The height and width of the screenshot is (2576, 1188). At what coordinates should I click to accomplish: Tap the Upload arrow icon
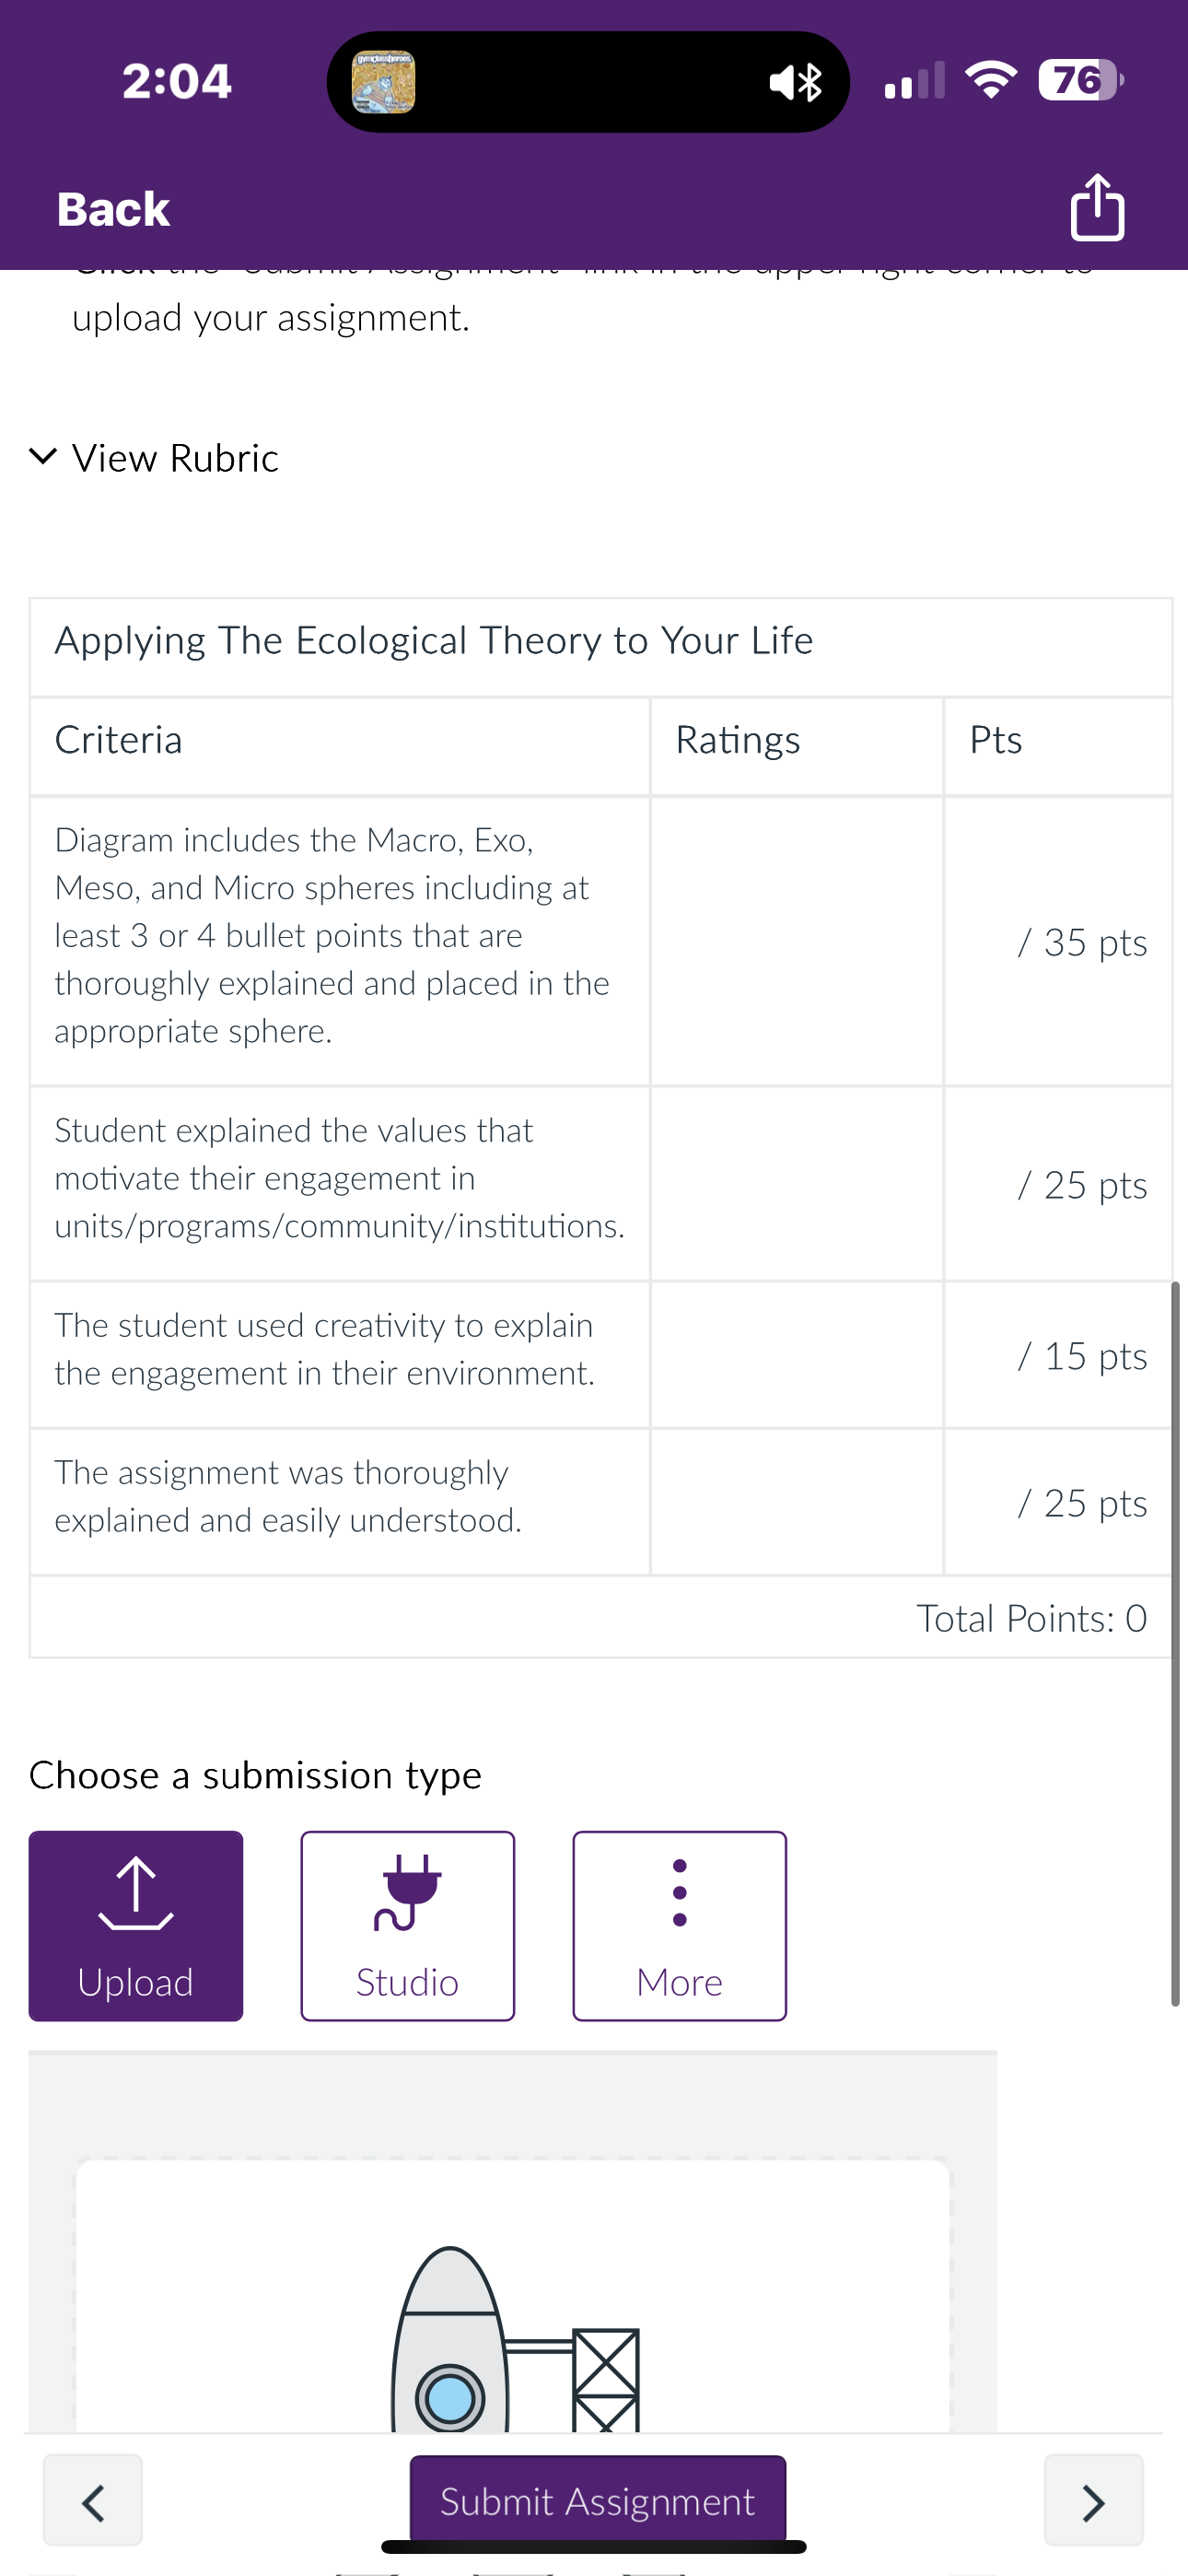pos(136,1893)
